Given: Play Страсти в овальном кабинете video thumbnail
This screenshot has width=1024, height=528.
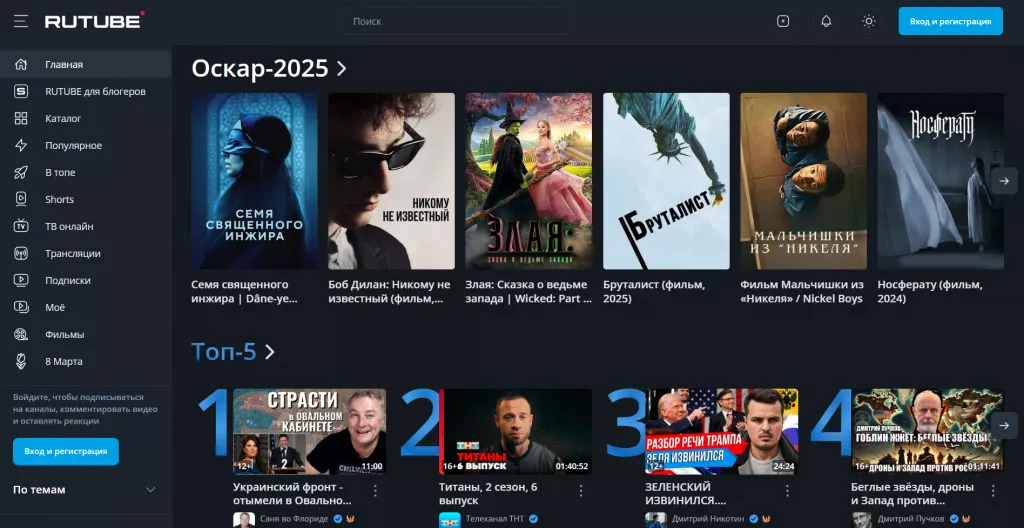Looking at the screenshot, I should [310, 431].
